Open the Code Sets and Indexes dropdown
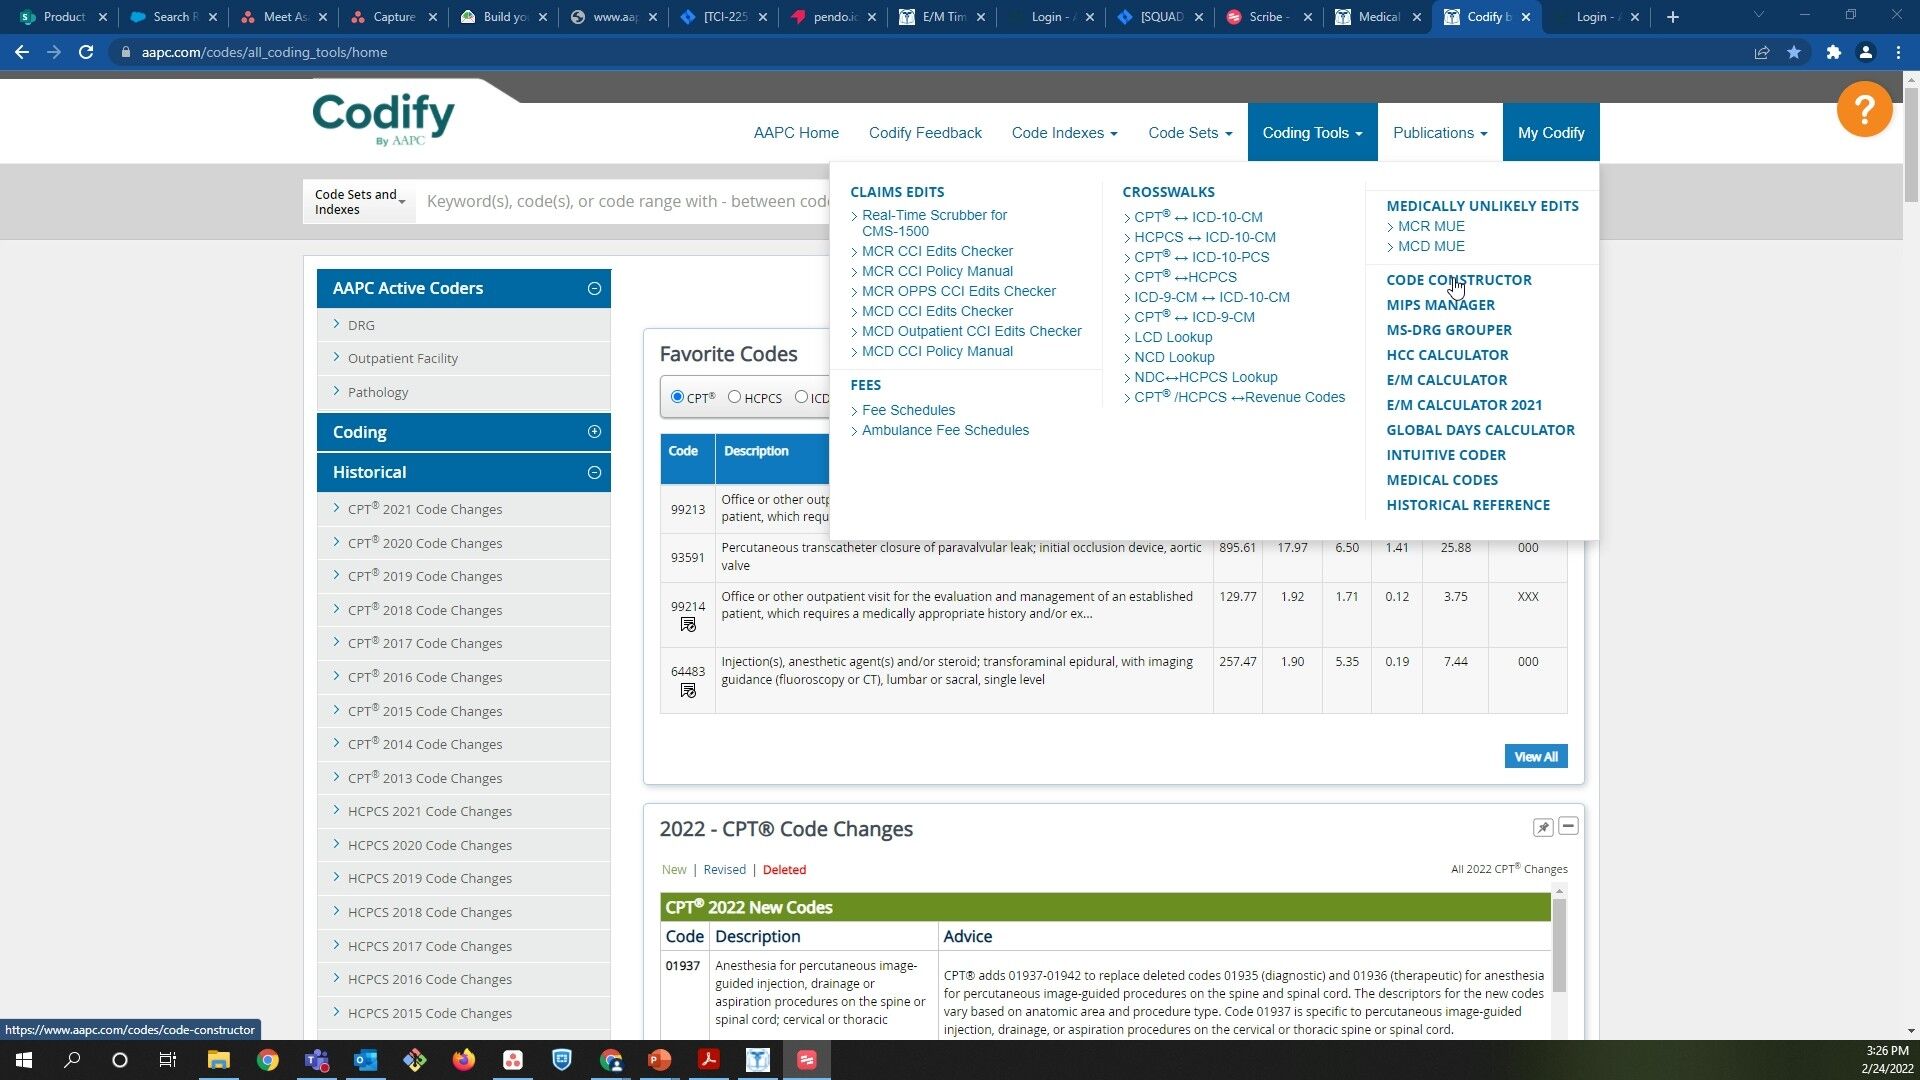Image resolution: width=1920 pixels, height=1080 pixels. (359, 202)
